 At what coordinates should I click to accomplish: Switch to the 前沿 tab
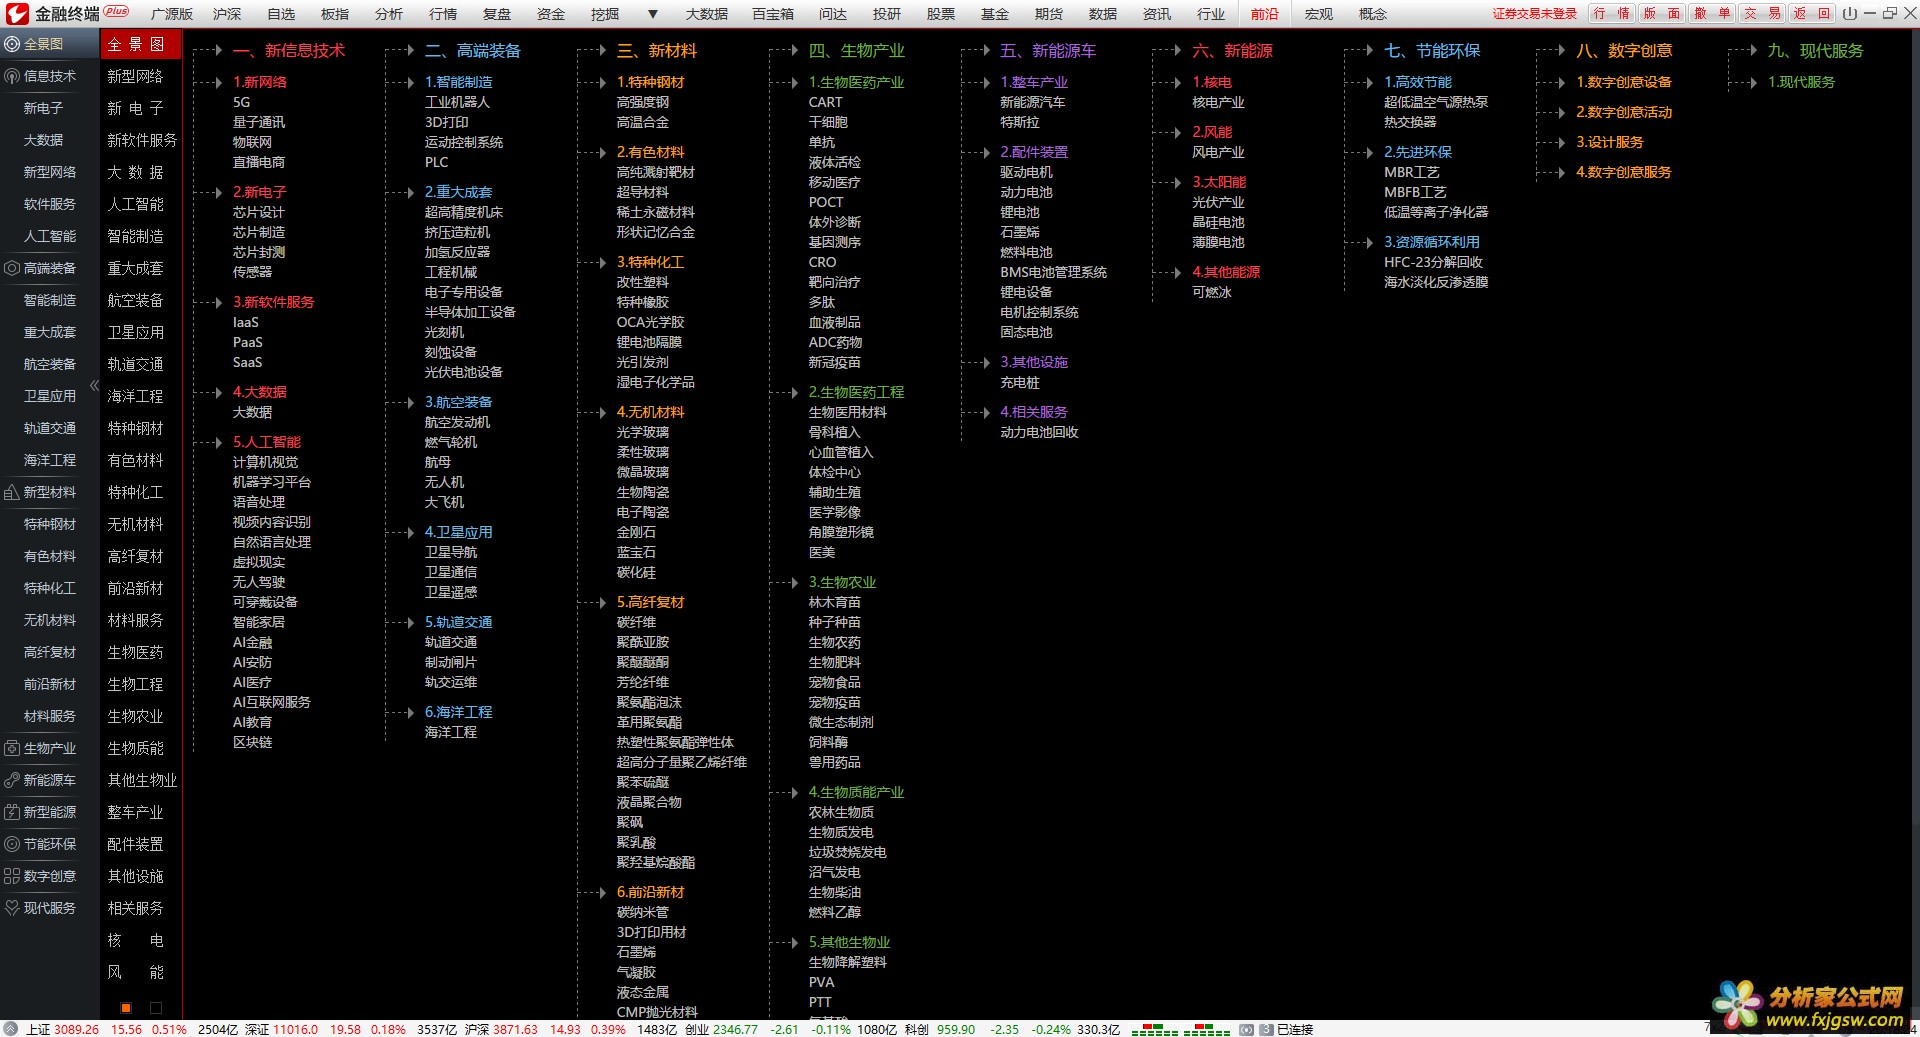point(1265,14)
